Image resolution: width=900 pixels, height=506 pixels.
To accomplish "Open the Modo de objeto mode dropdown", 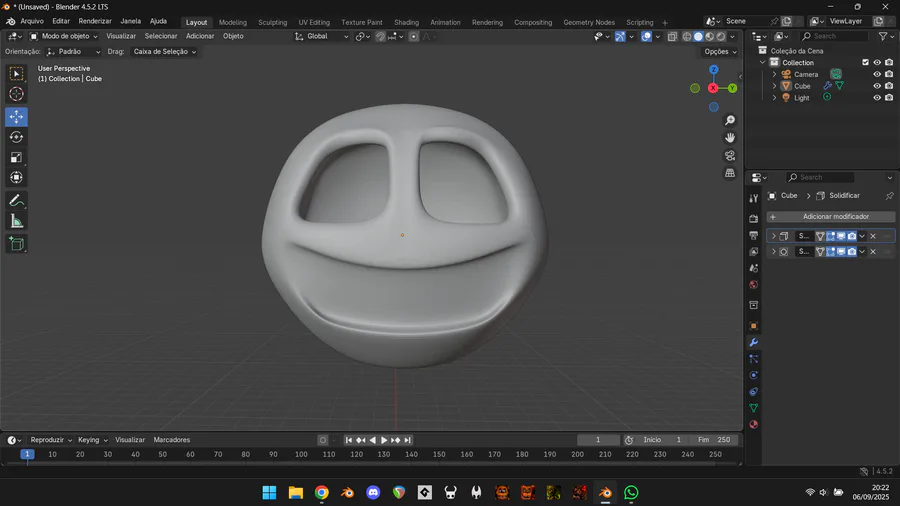I will click(64, 36).
